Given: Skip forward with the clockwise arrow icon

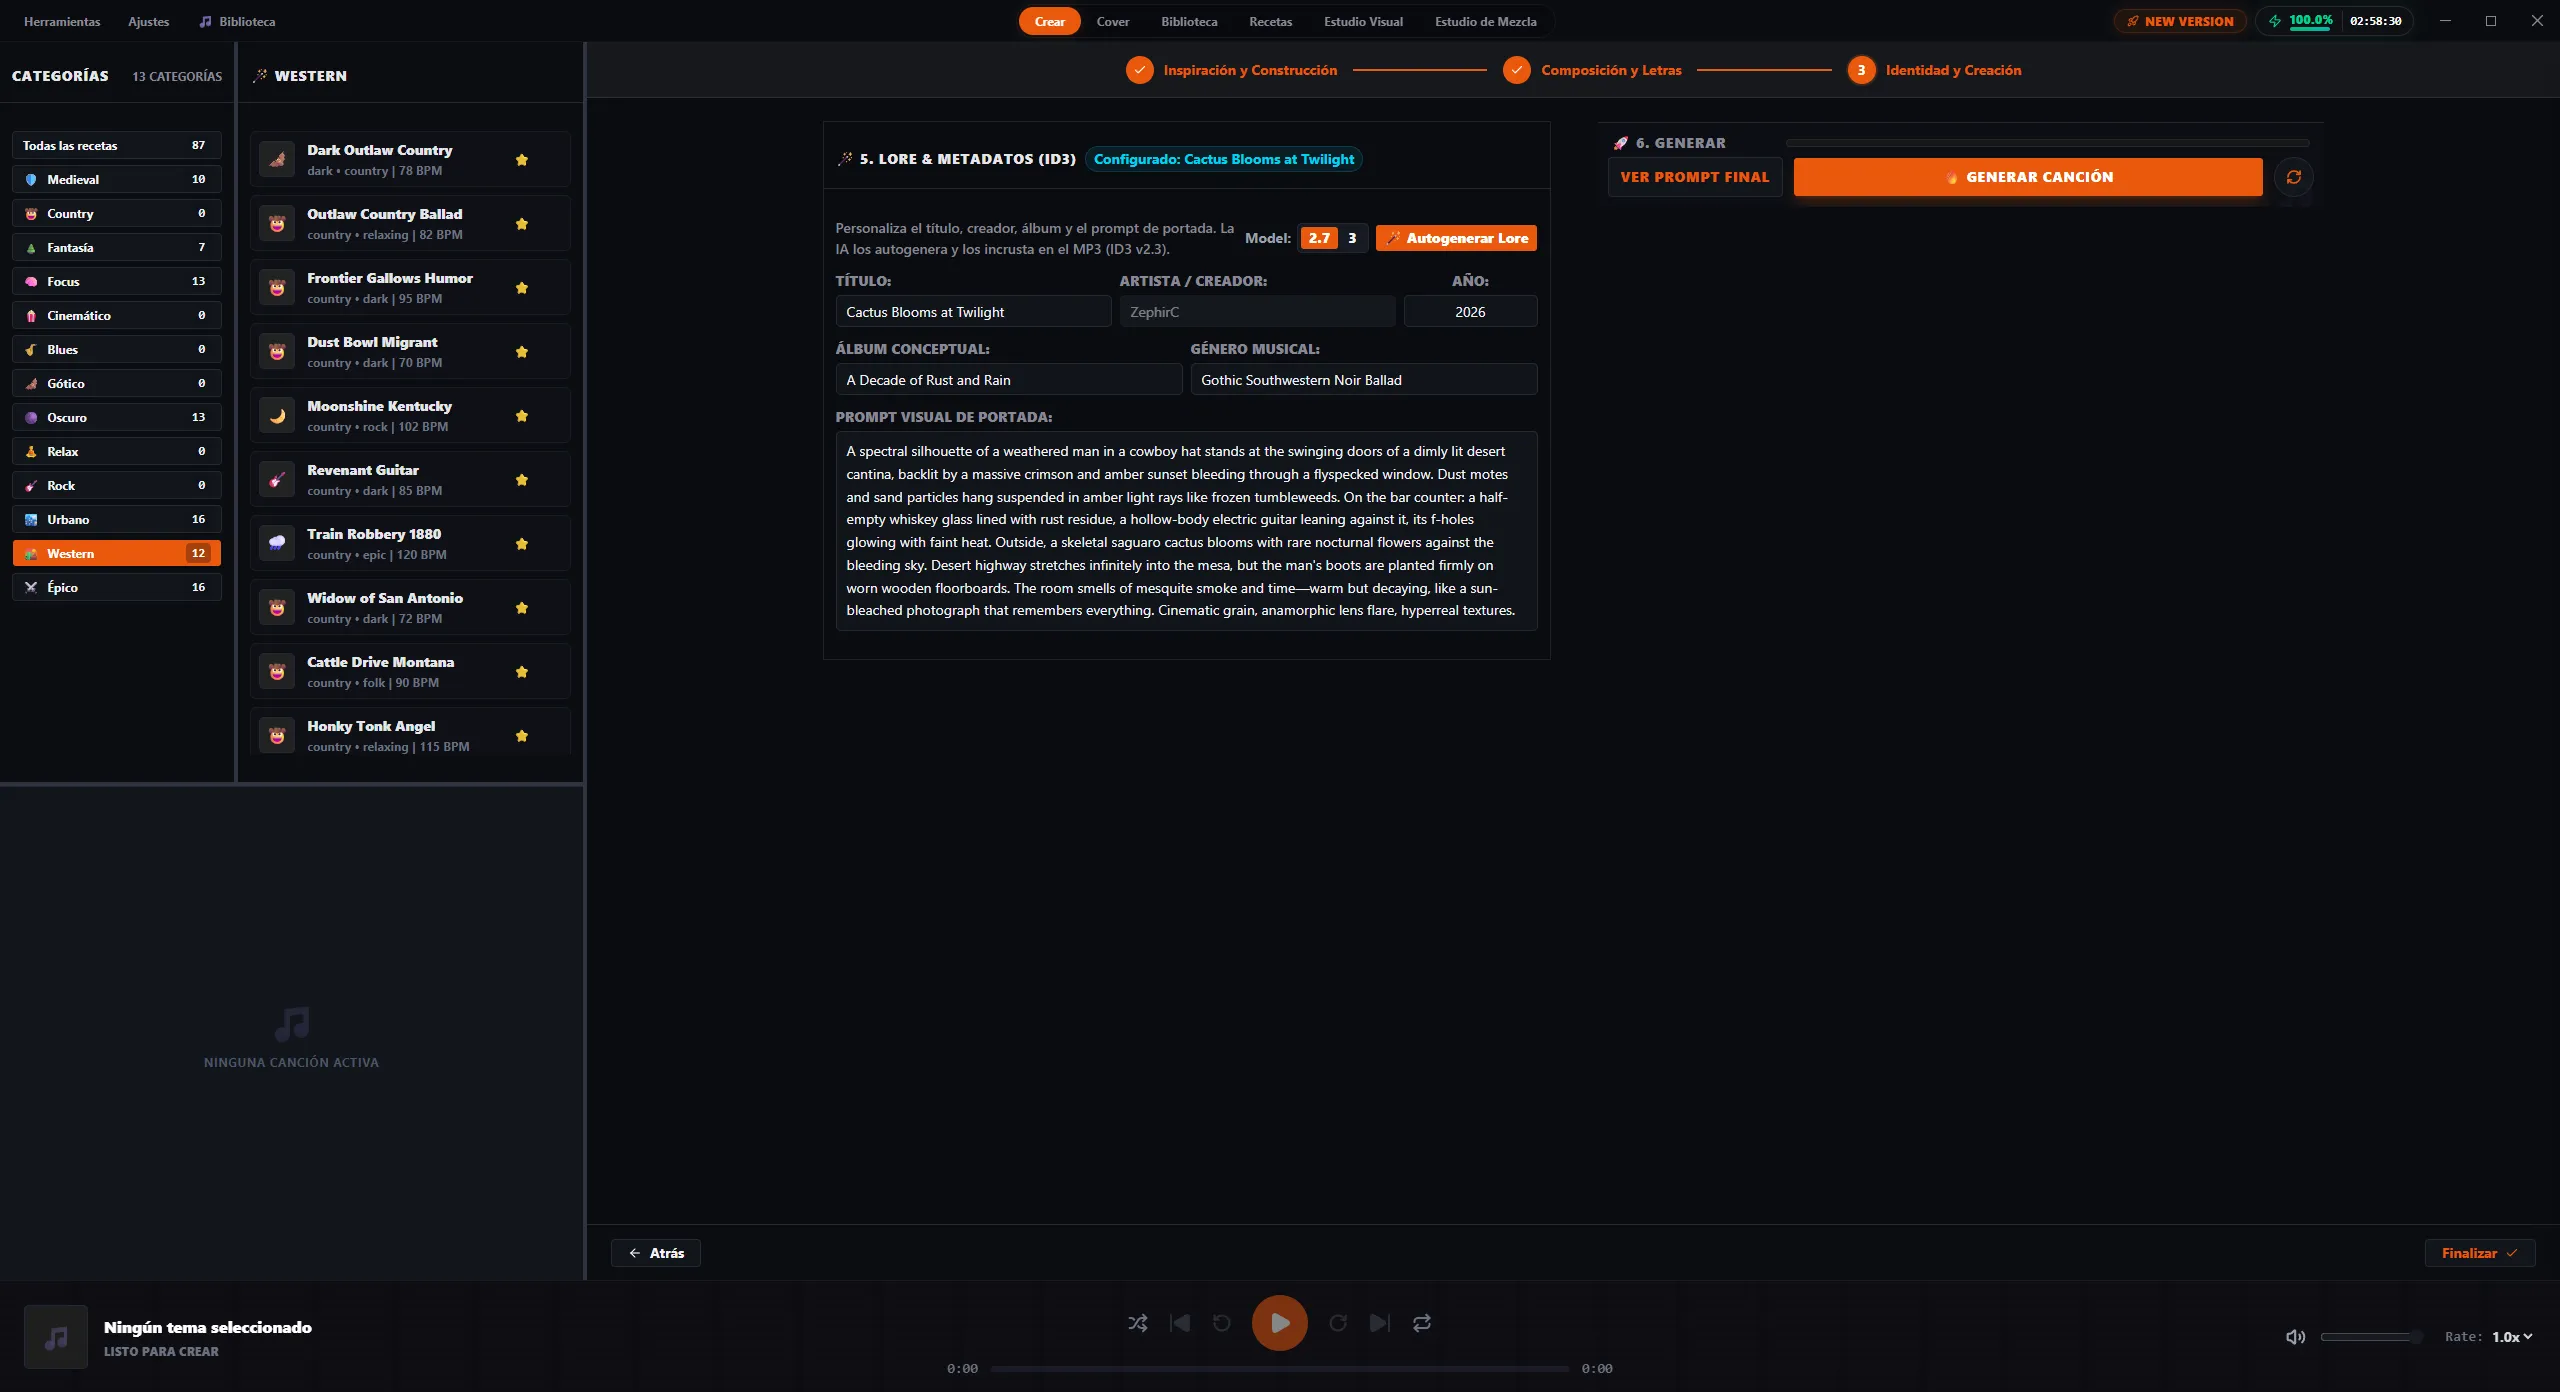Looking at the screenshot, I should (x=1338, y=1323).
